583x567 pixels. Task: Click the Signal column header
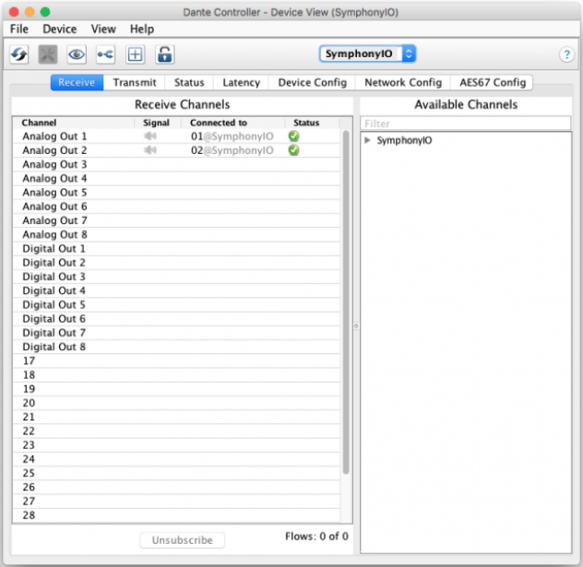[157, 123]
